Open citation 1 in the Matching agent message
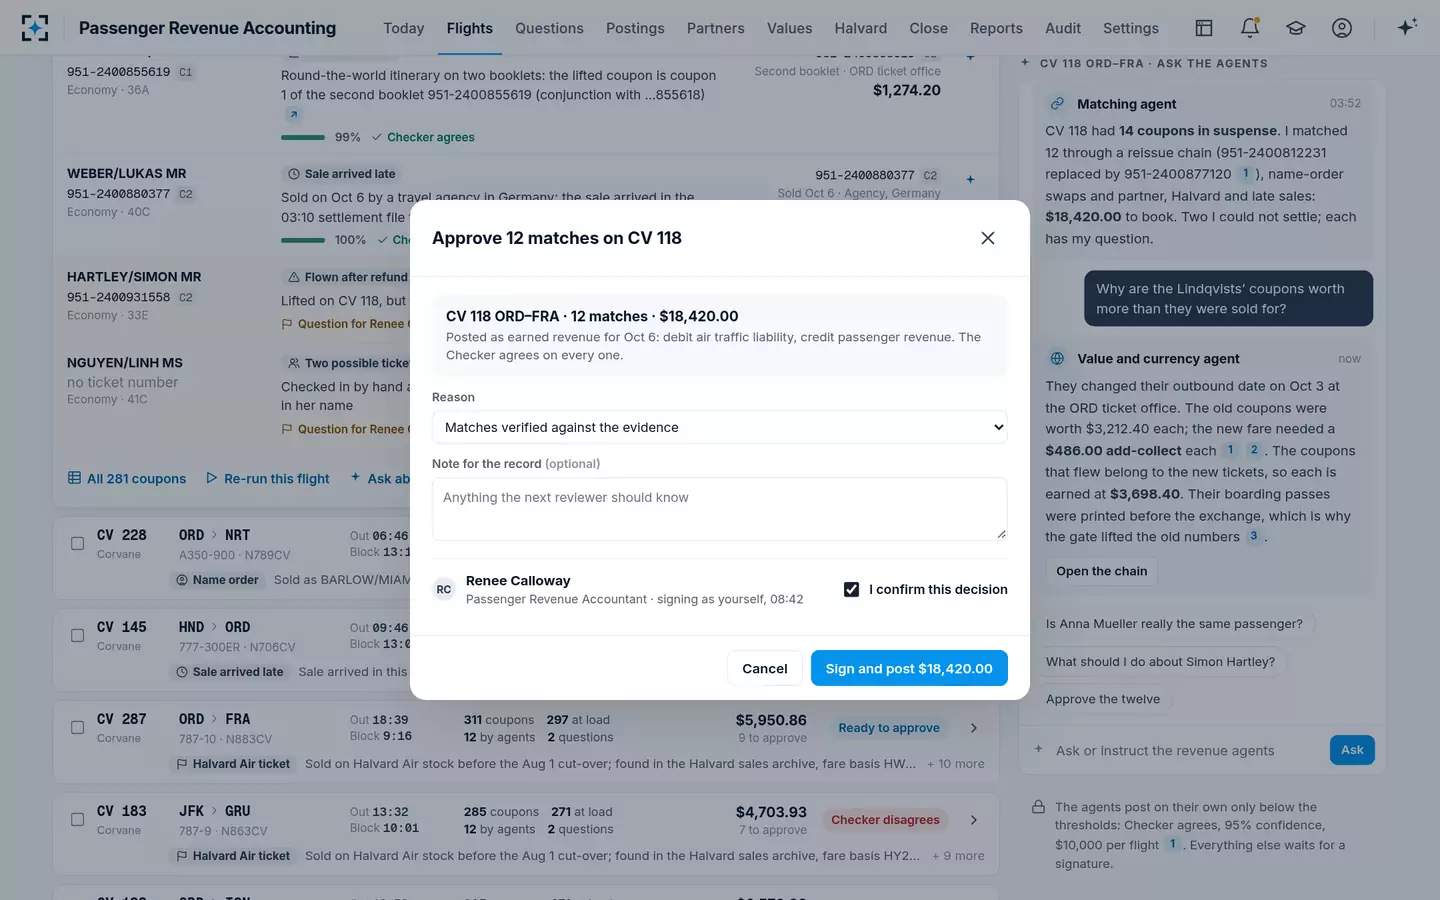1440x900 pixels. 1246,174
